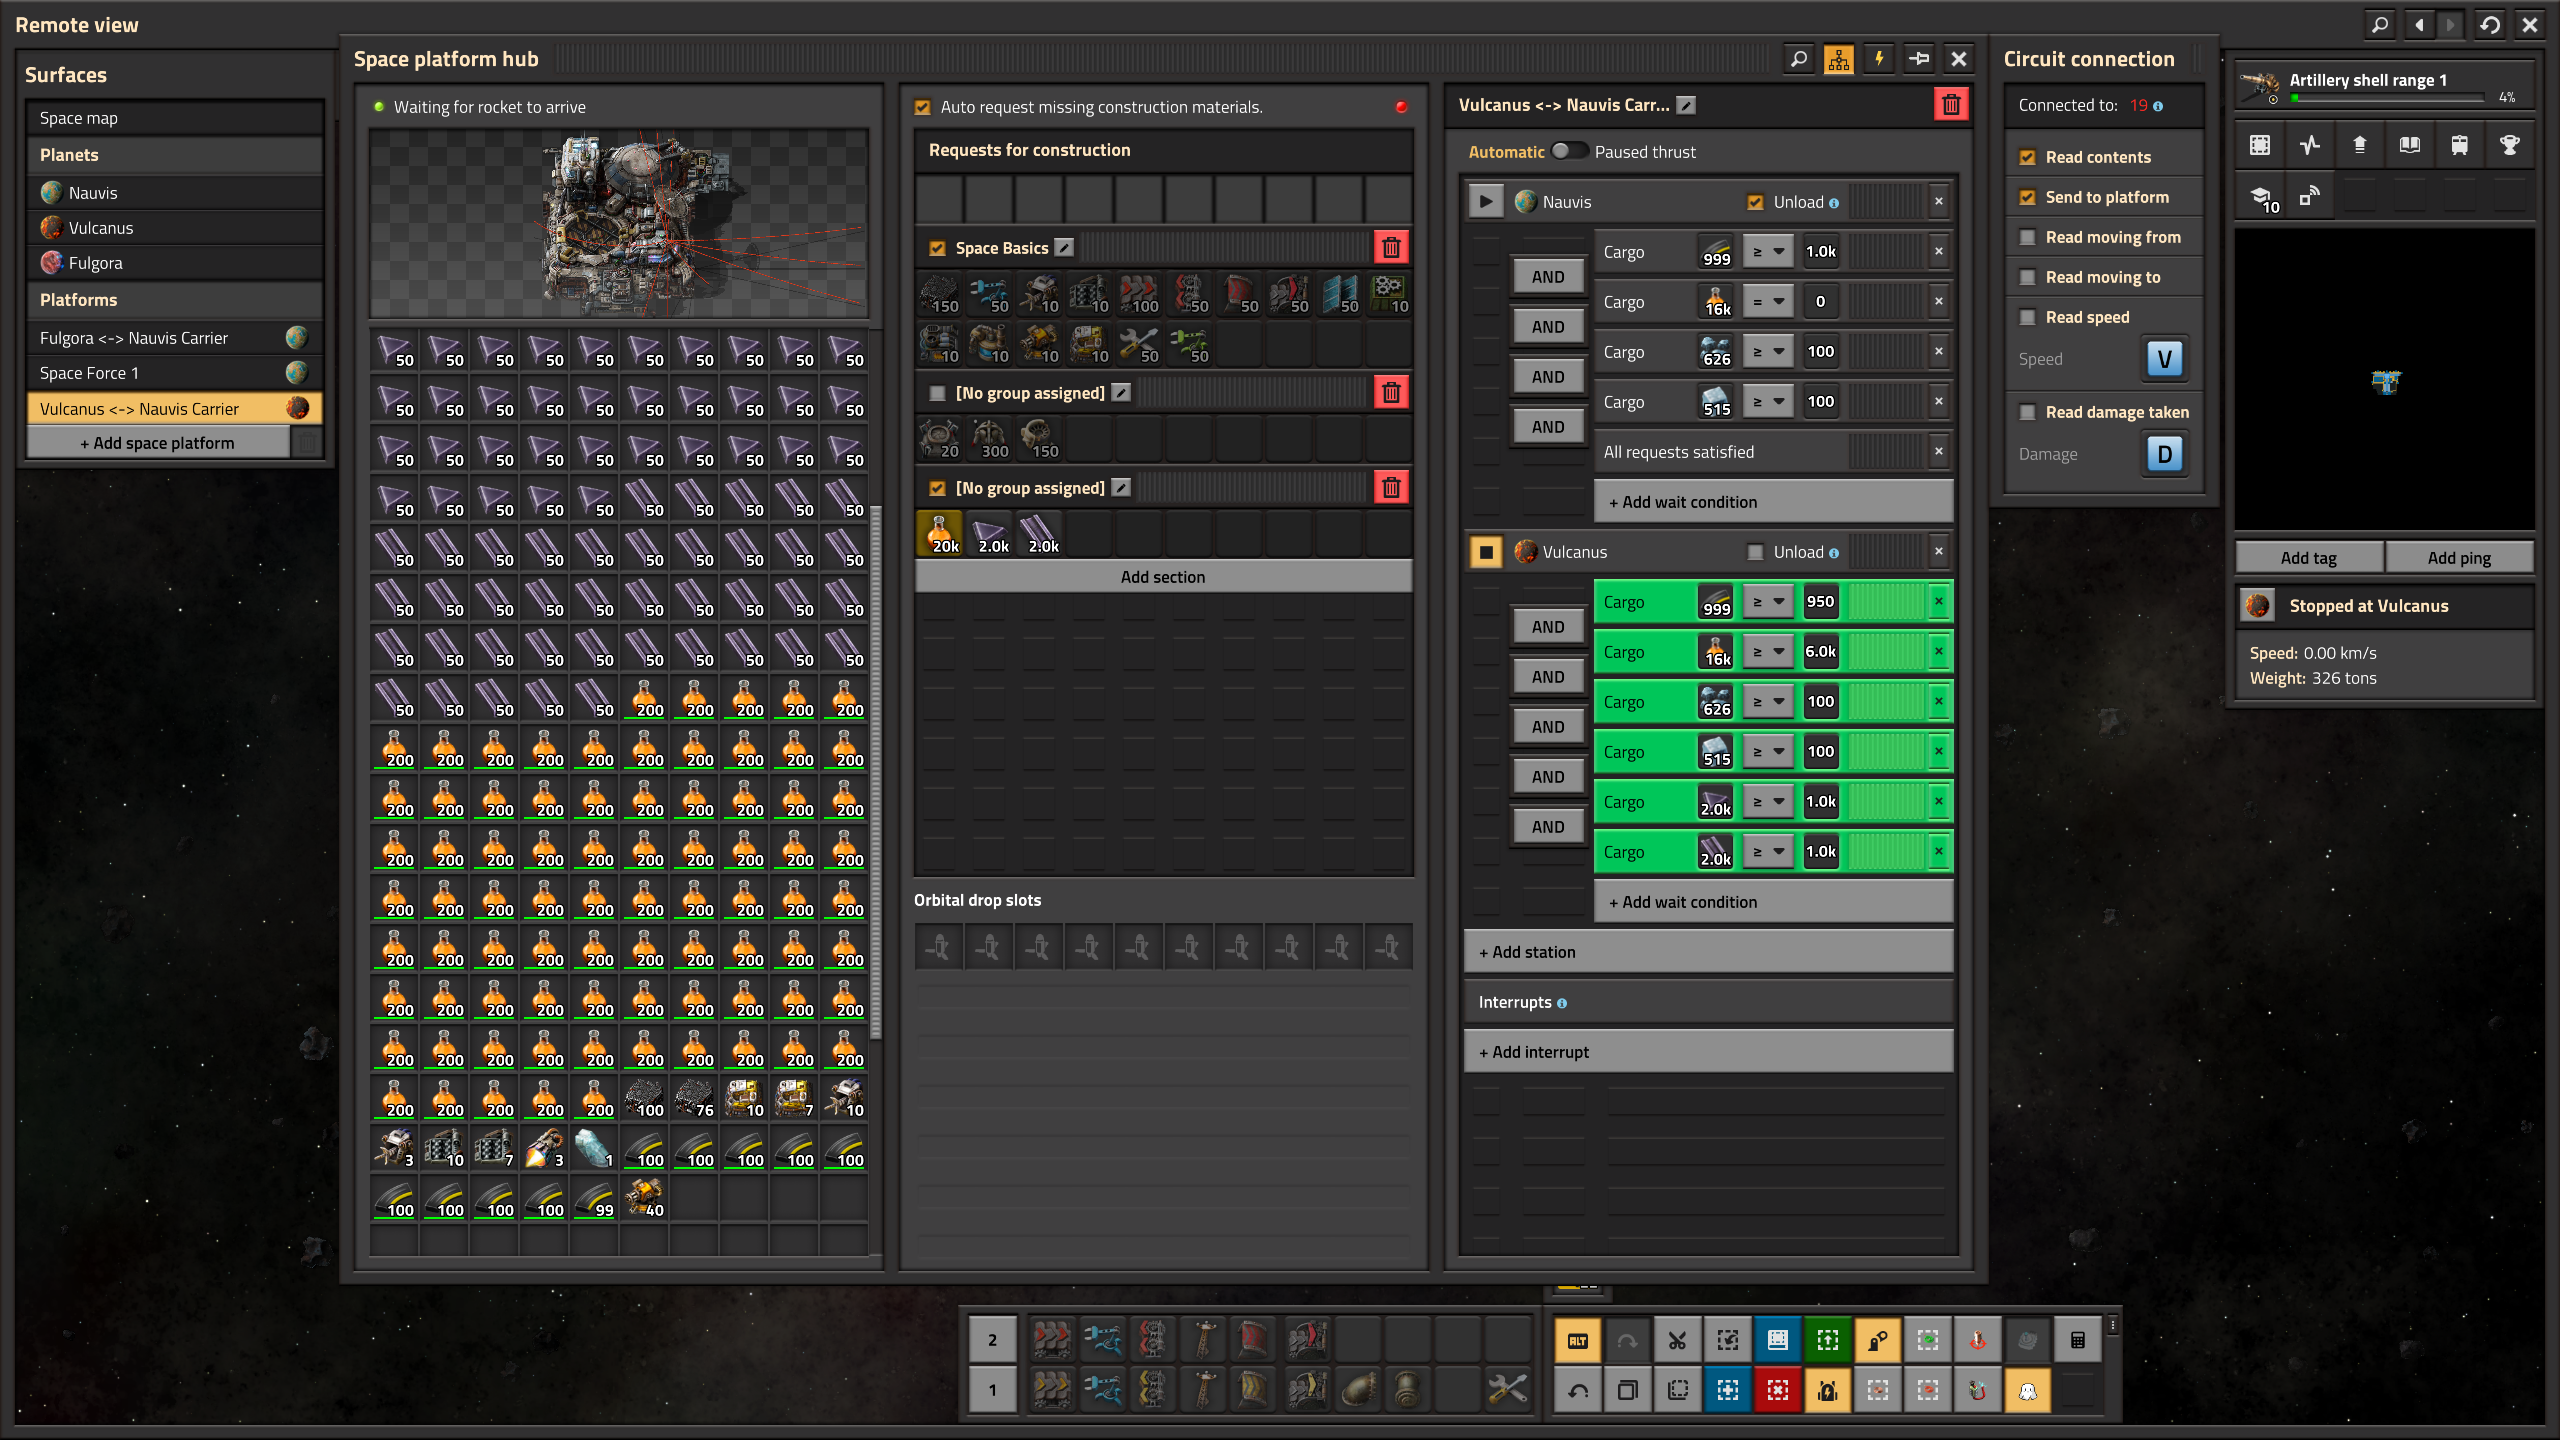Open Space map surface
This screenshot has width=2560, height=1440.
point(175,118)
